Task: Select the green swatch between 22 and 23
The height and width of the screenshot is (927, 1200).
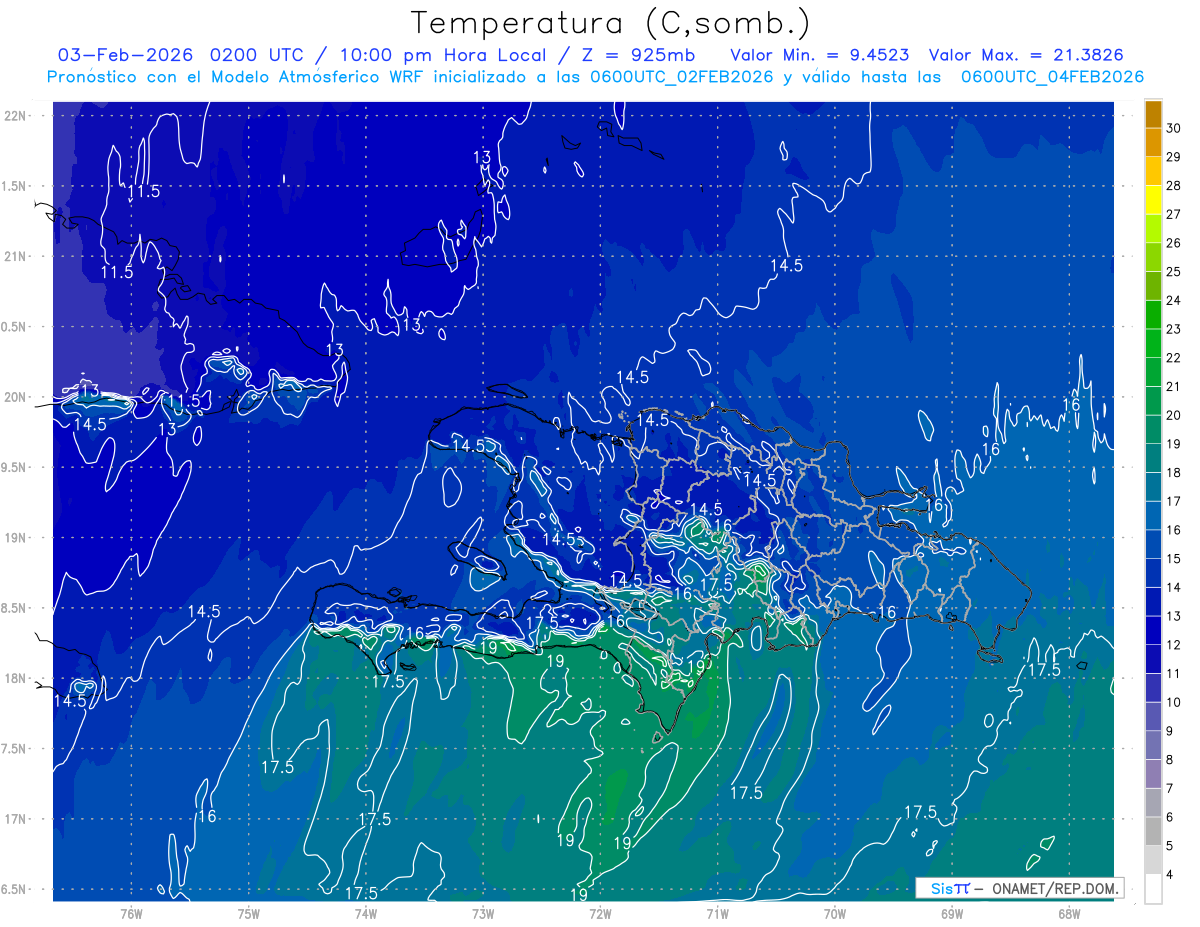Action: pyautogui.click(x=1153, y=344)
